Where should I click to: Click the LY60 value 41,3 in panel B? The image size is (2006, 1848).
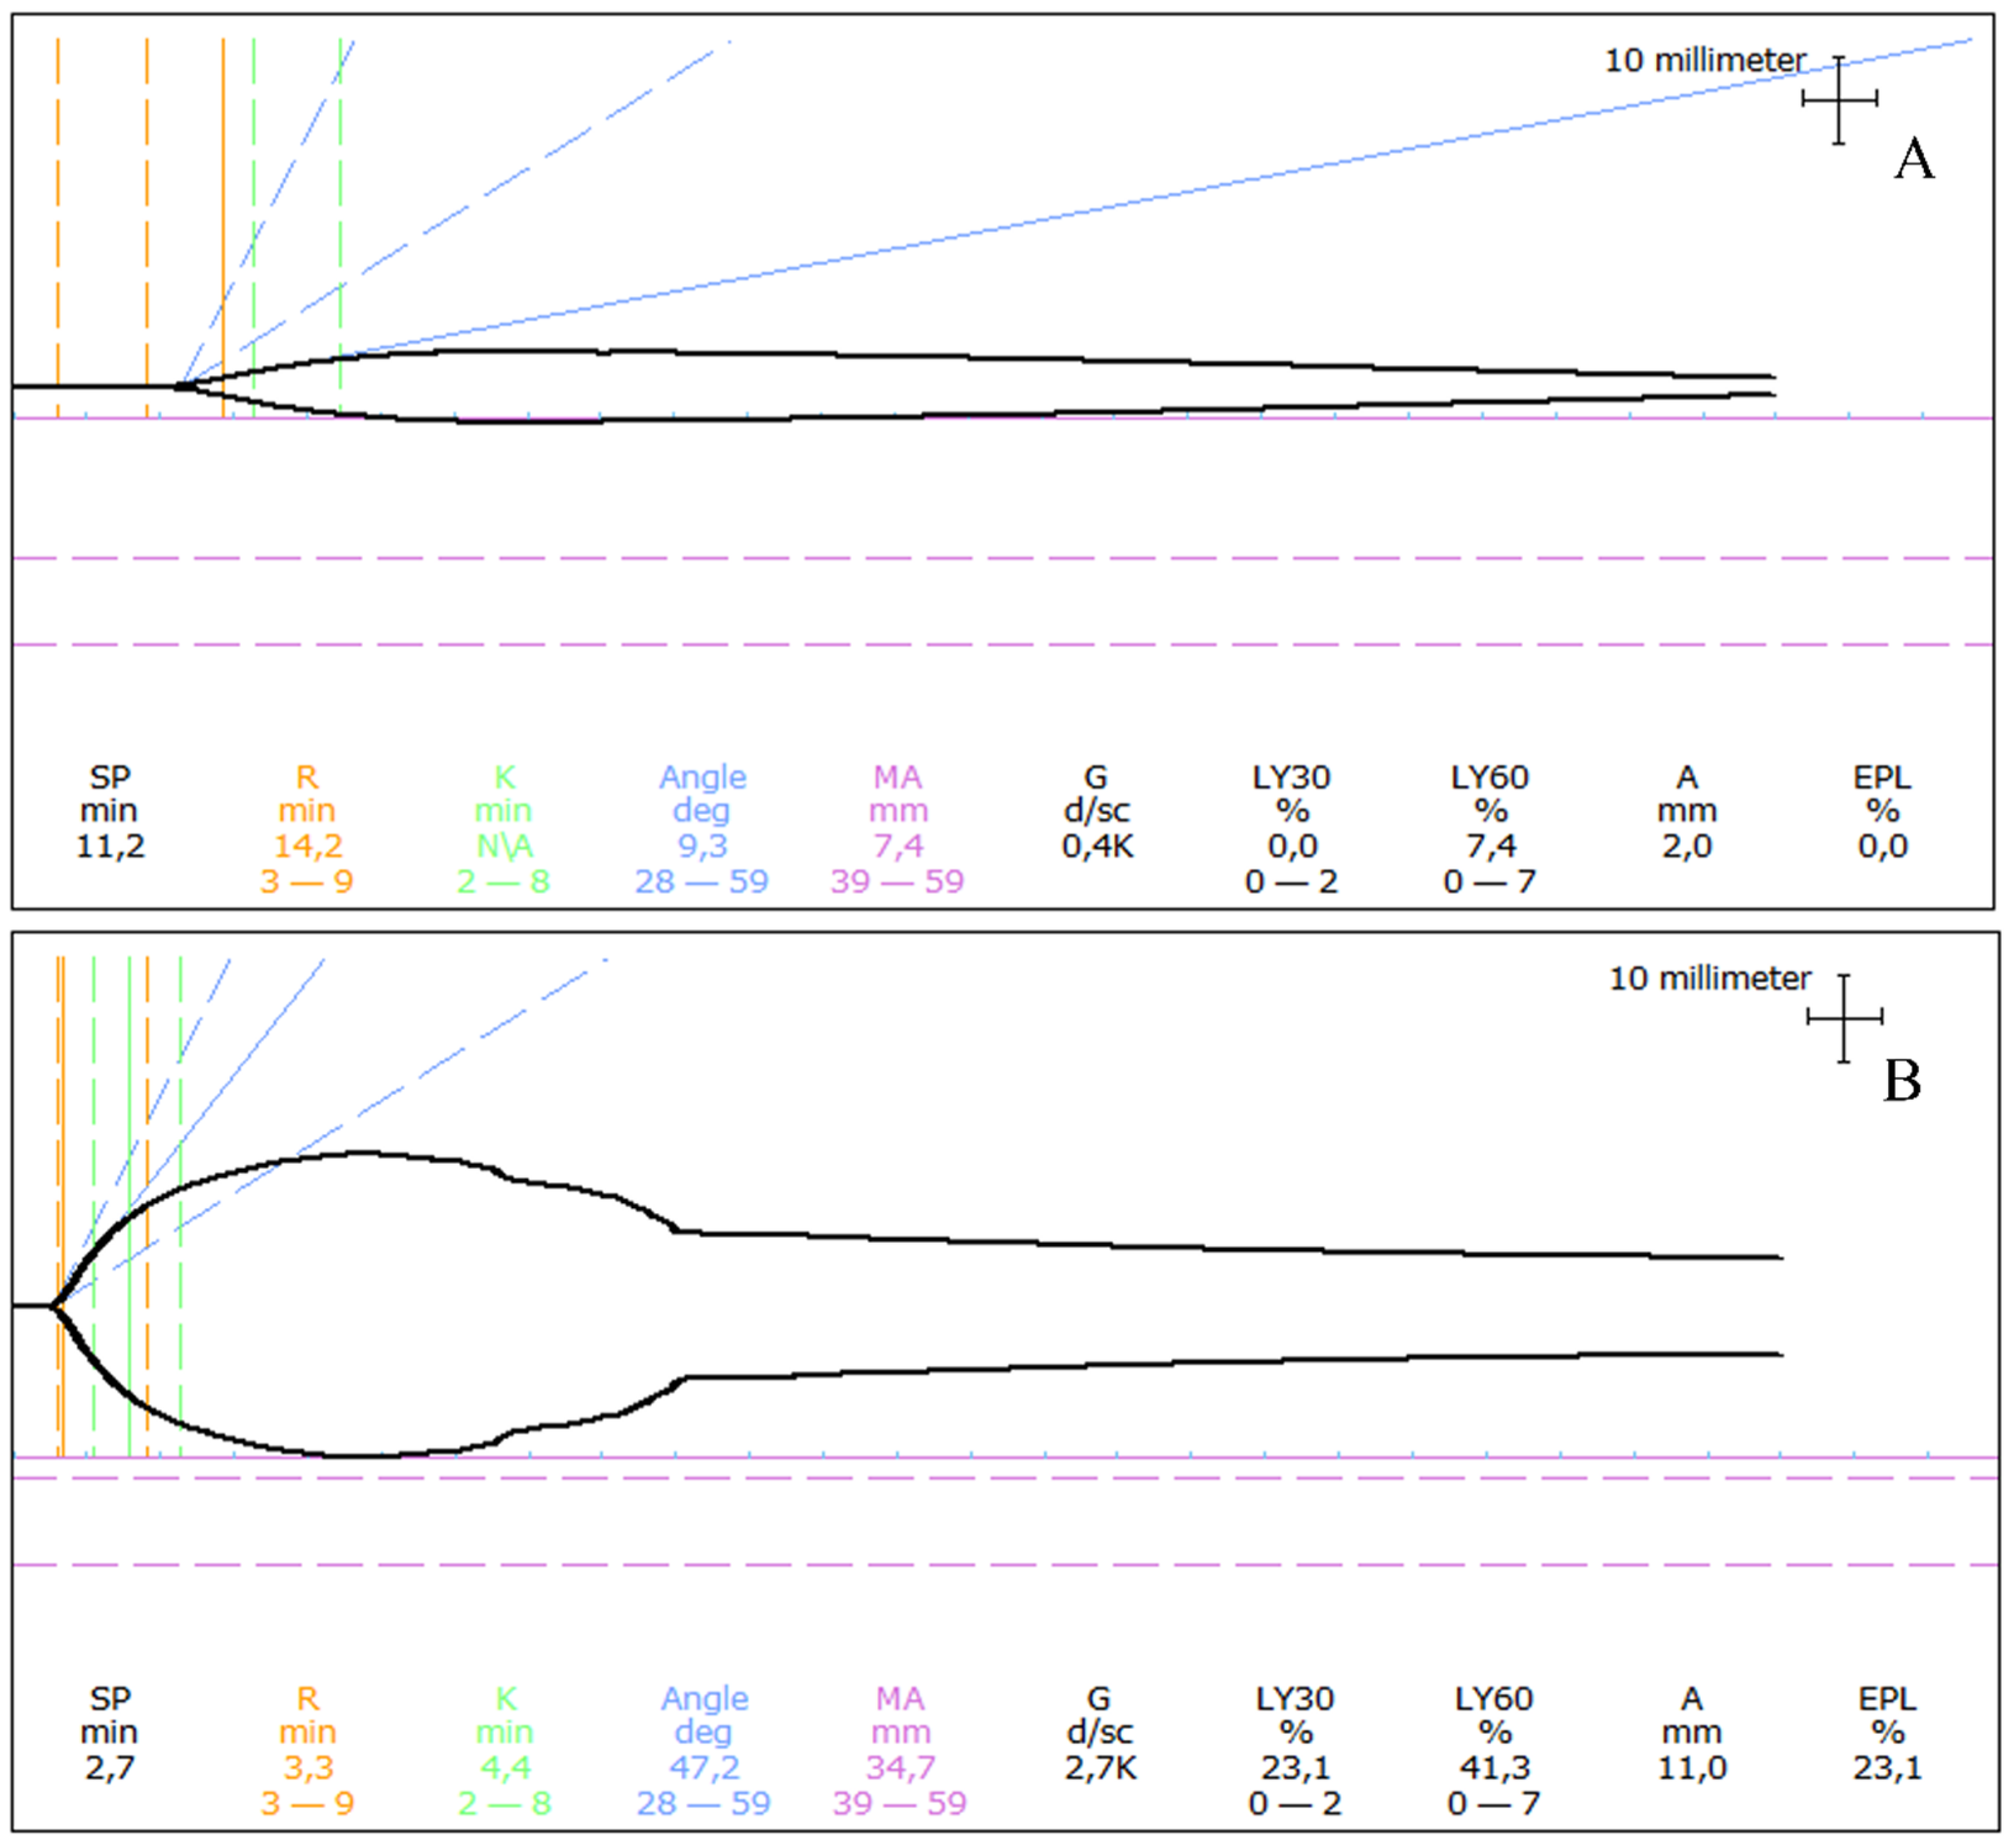1494,1767
